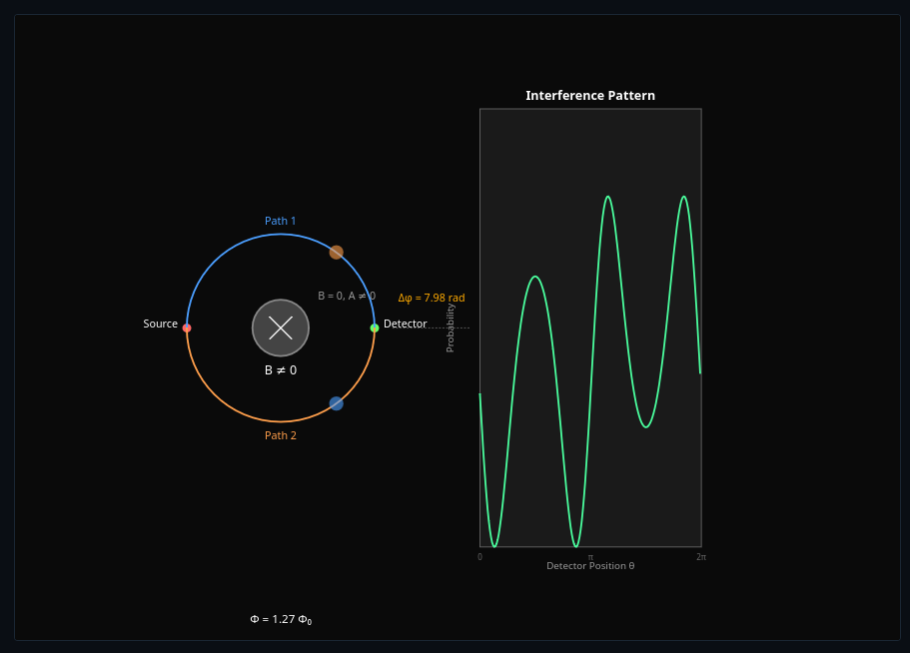Click the Δφ = 7.98 rad readout
Viewport: 910px width, 653px height.
point(431,298)
